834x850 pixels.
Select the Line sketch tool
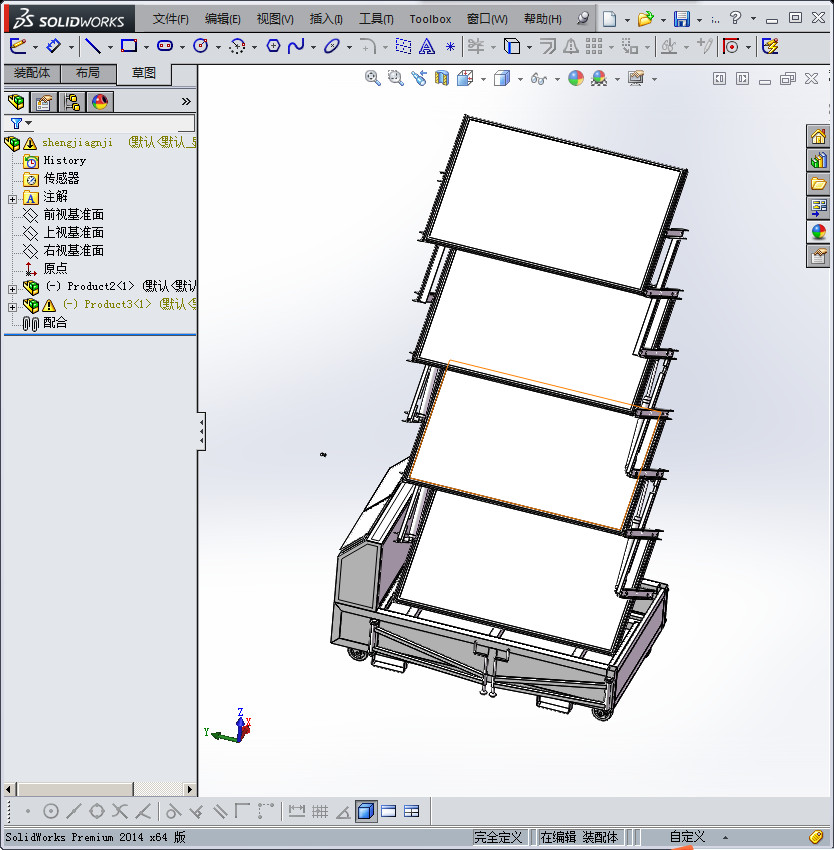(x=93, y=47)
